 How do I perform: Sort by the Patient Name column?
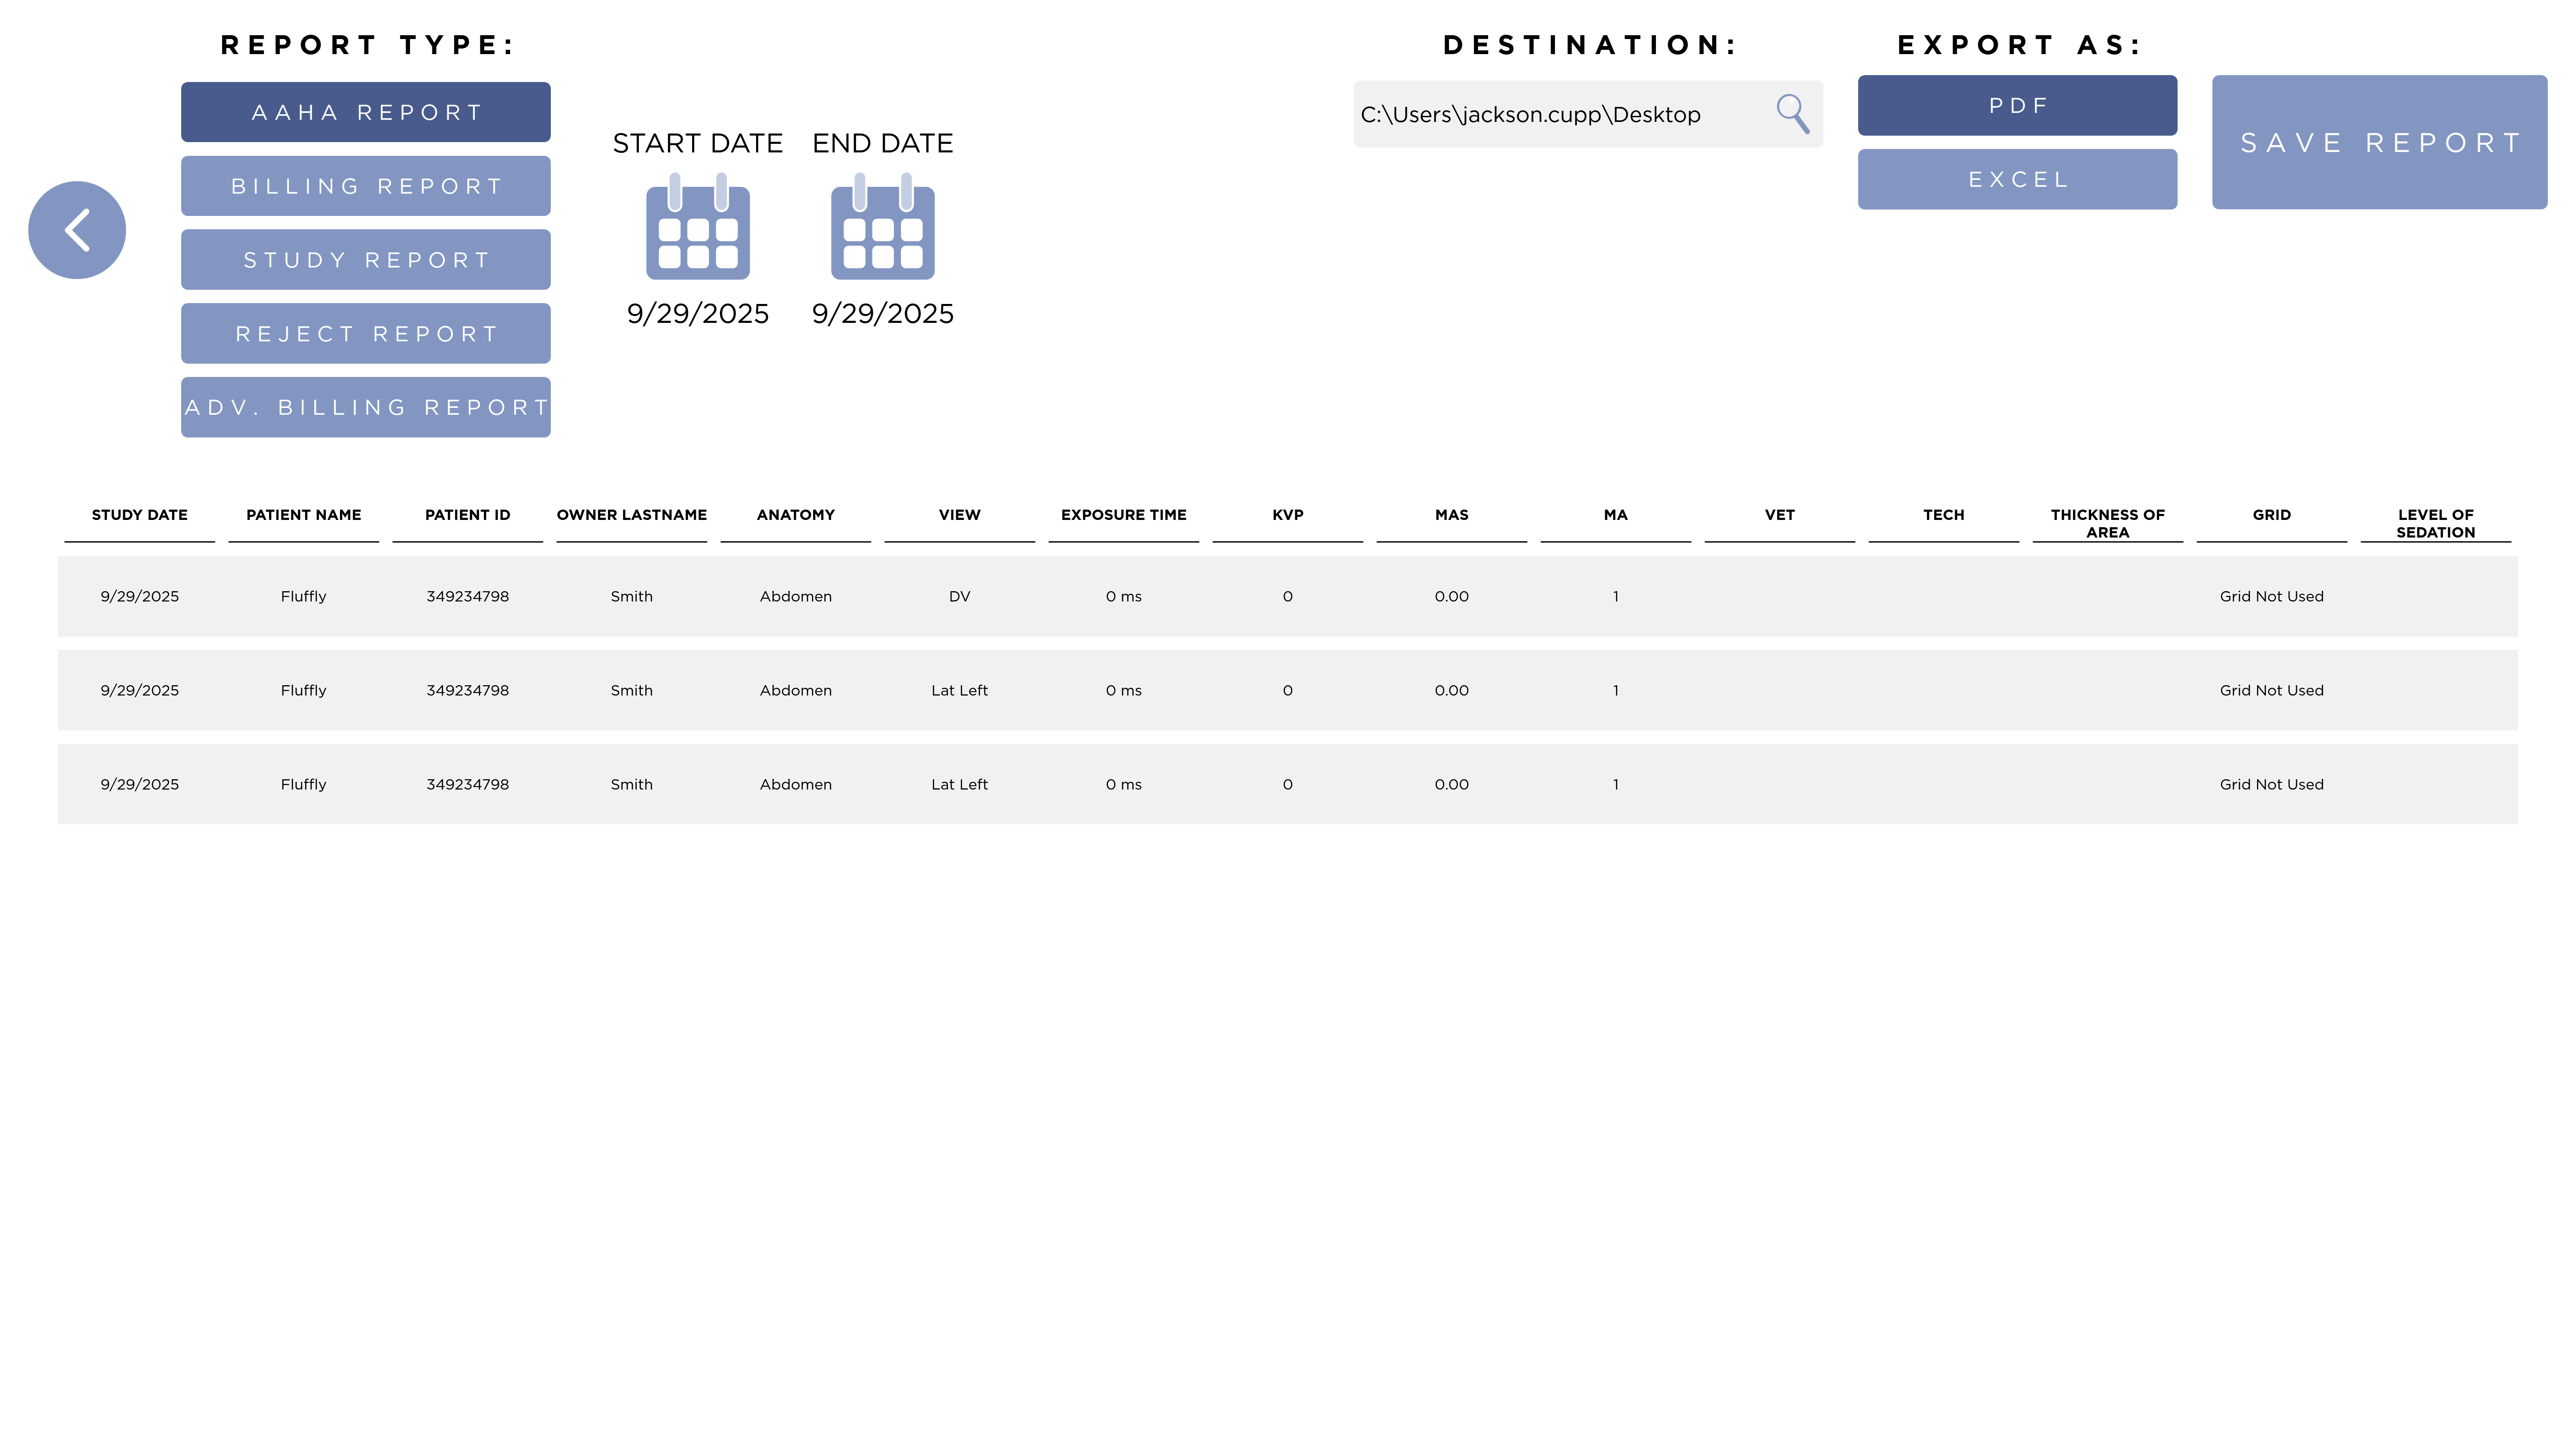[303, 515]
